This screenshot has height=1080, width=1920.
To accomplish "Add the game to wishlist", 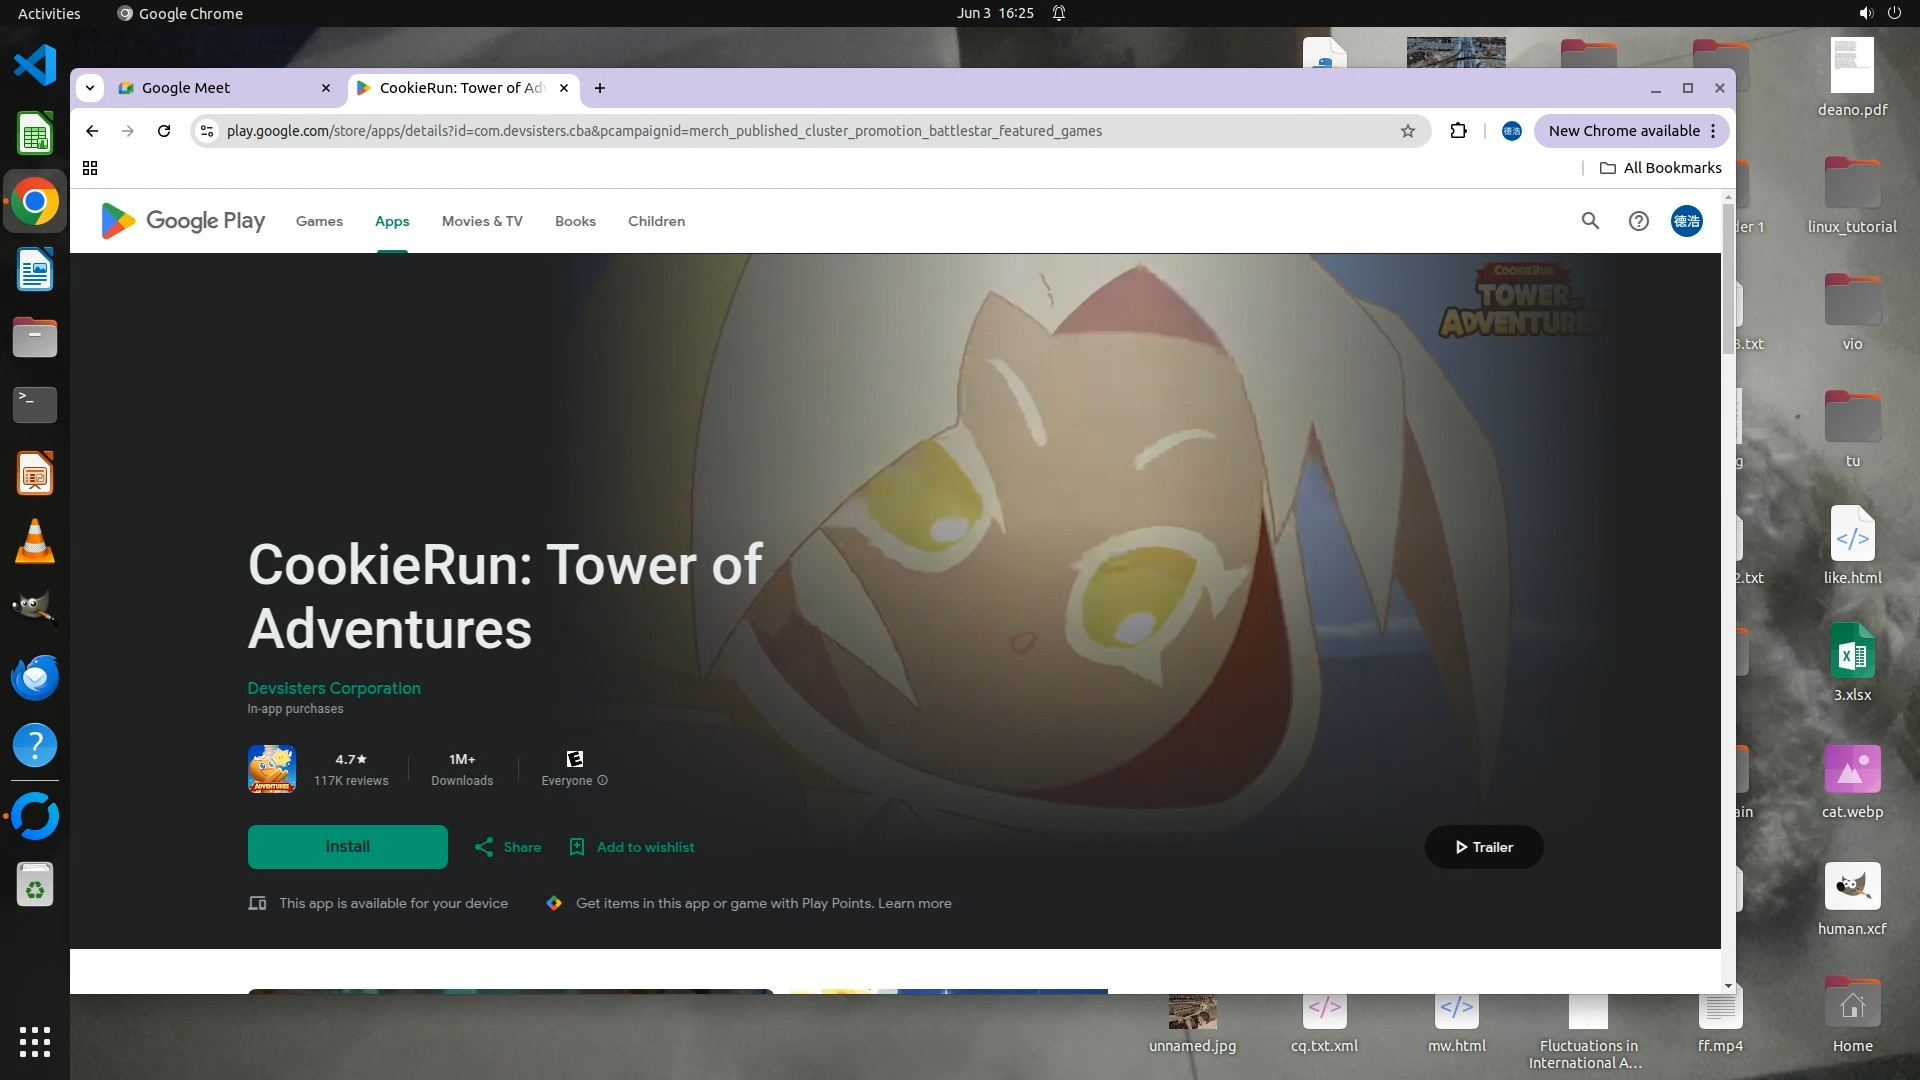I will point(632,847).
